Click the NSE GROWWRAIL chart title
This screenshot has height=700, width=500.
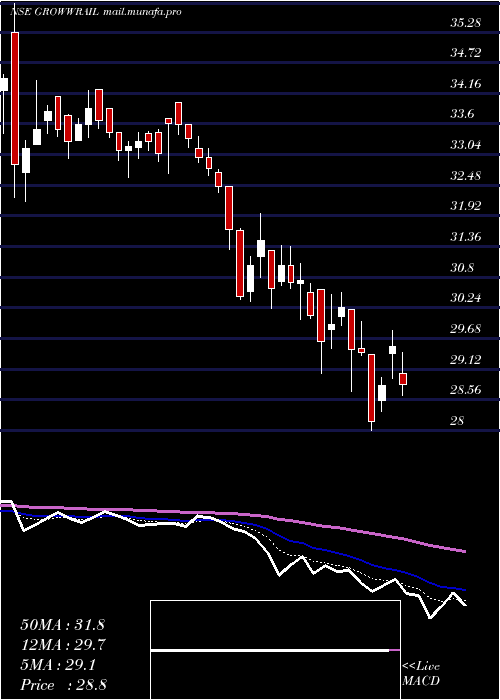[x=96, y=12]
